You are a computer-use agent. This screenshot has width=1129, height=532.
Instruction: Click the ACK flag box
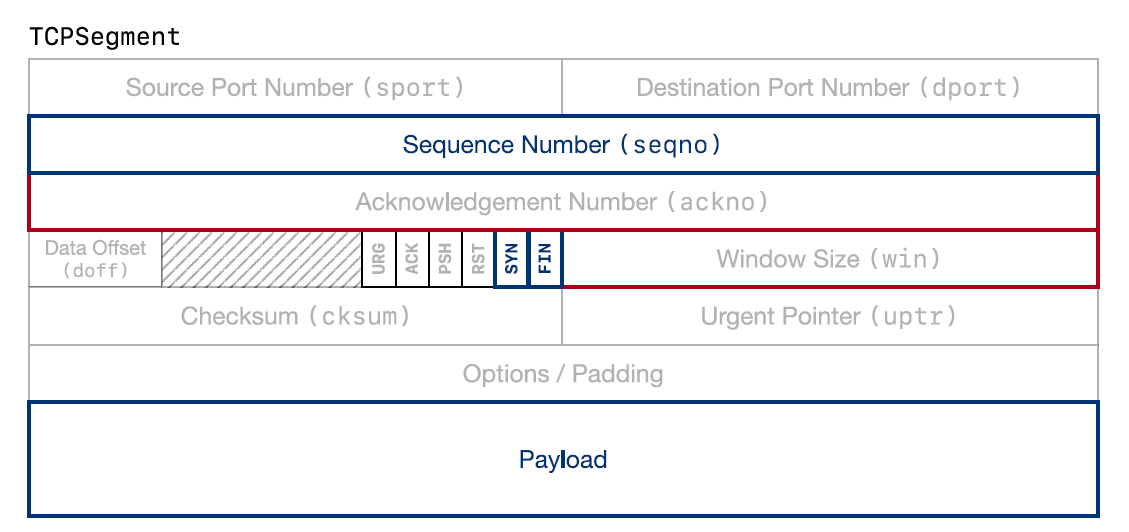[x=412, y=259]
